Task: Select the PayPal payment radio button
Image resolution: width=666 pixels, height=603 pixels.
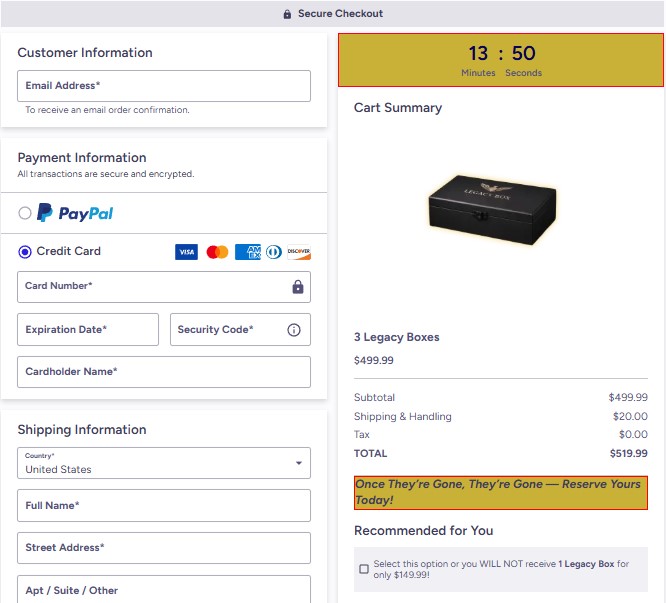Action: [x=25, y=213]
